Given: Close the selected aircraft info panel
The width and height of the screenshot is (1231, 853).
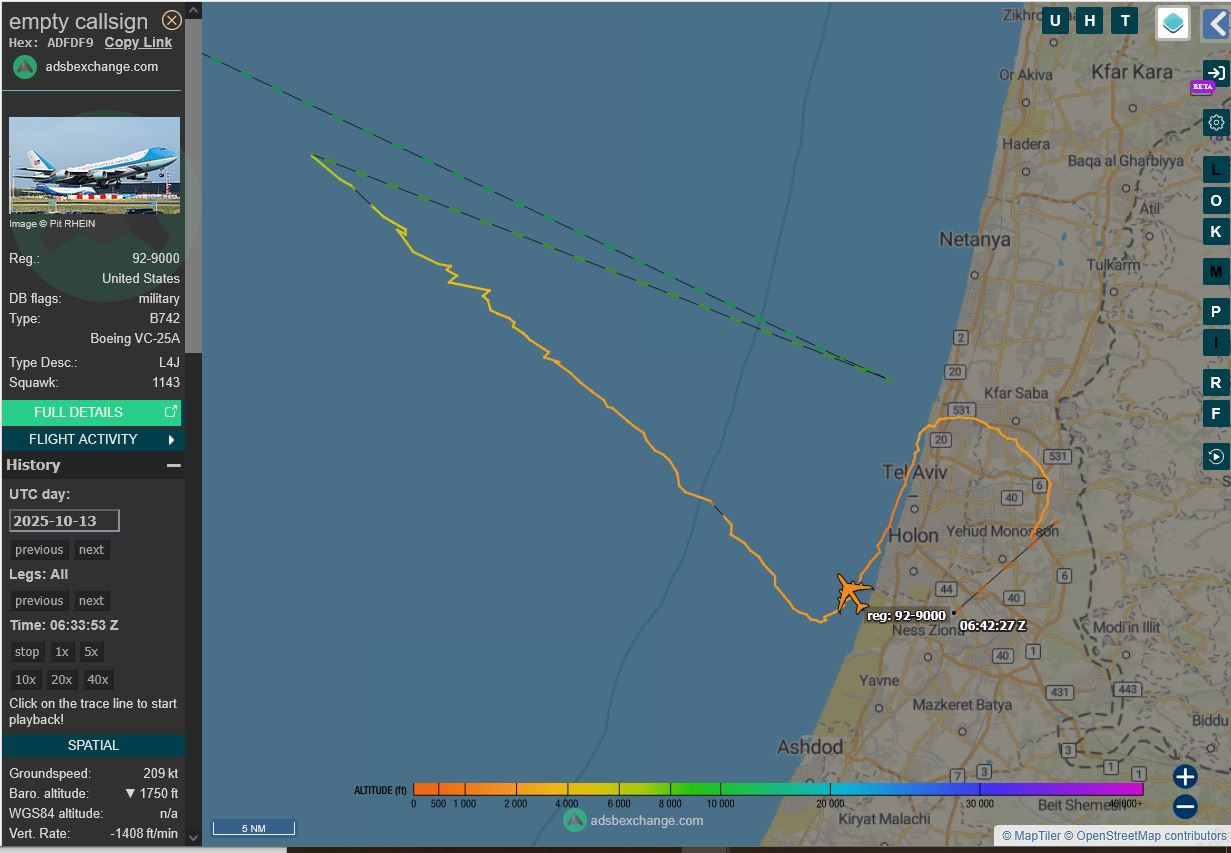Looking at the screenshot, I should click(x=172, y=20).
